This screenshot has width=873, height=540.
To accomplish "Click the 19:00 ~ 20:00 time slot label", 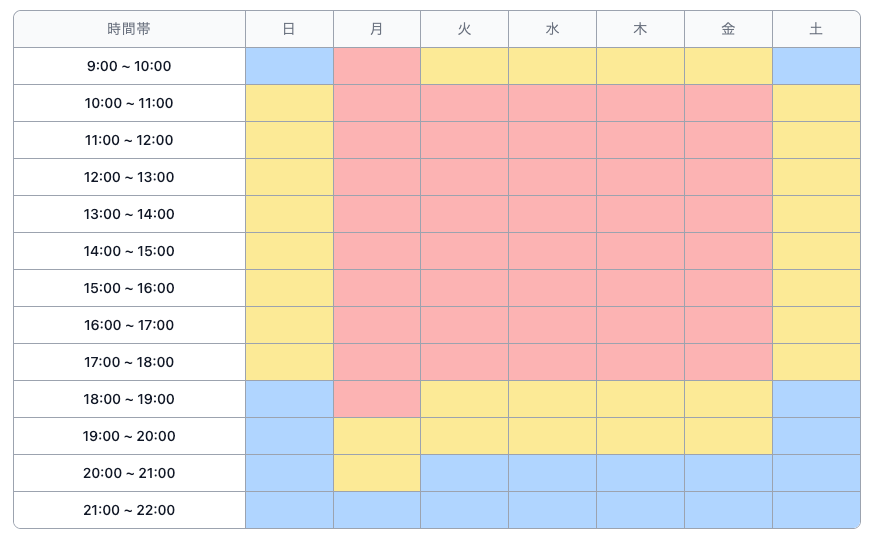I will [129, 436].
